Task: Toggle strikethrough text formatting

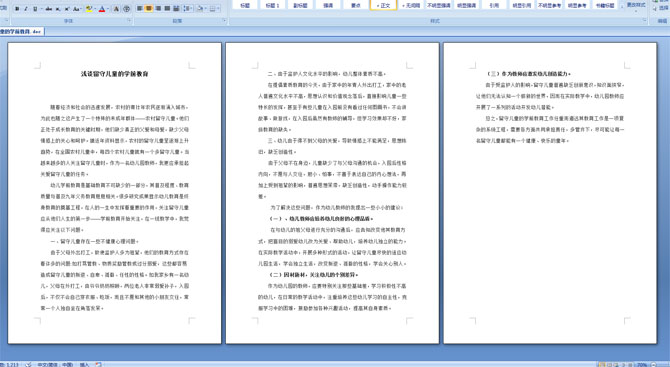Action: [49, 9]
